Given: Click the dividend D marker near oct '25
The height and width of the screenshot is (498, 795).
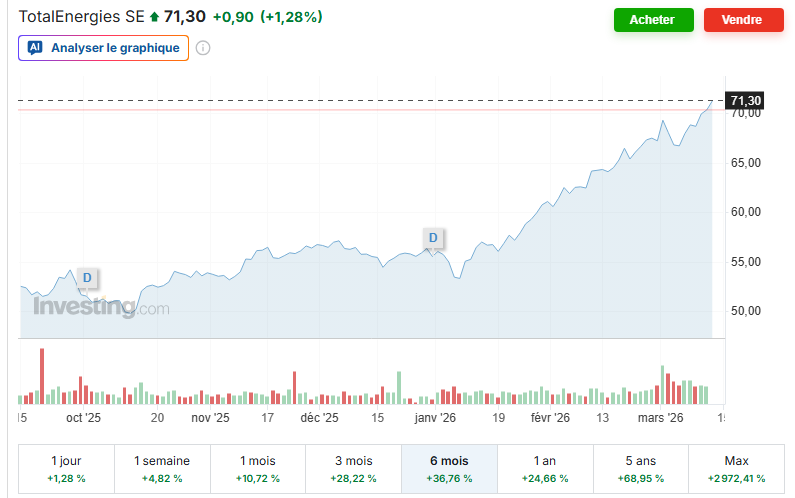Looking at the screenshot, I should [87, 277].
